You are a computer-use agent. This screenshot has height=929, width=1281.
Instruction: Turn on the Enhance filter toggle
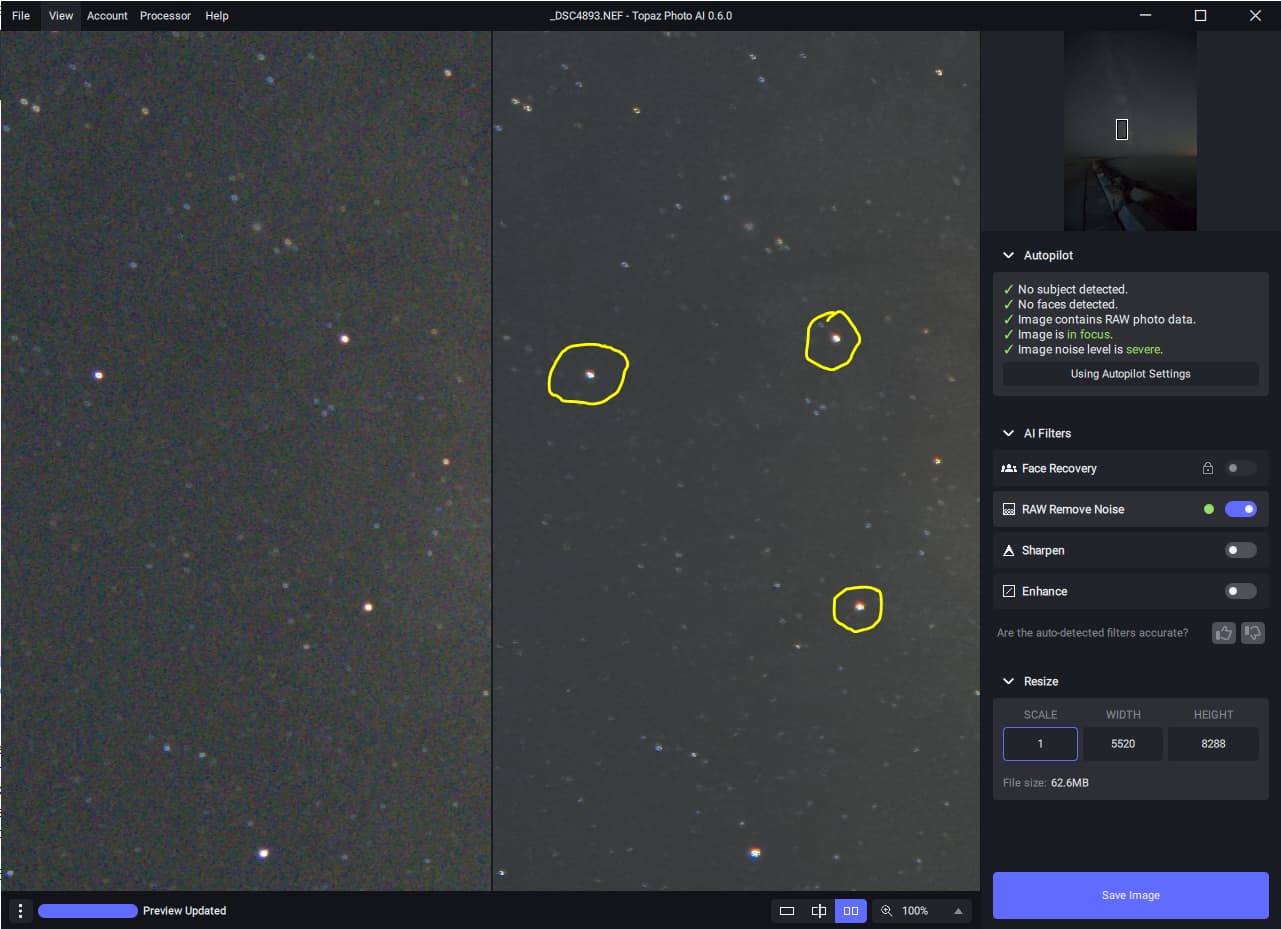pos(1240,591)
